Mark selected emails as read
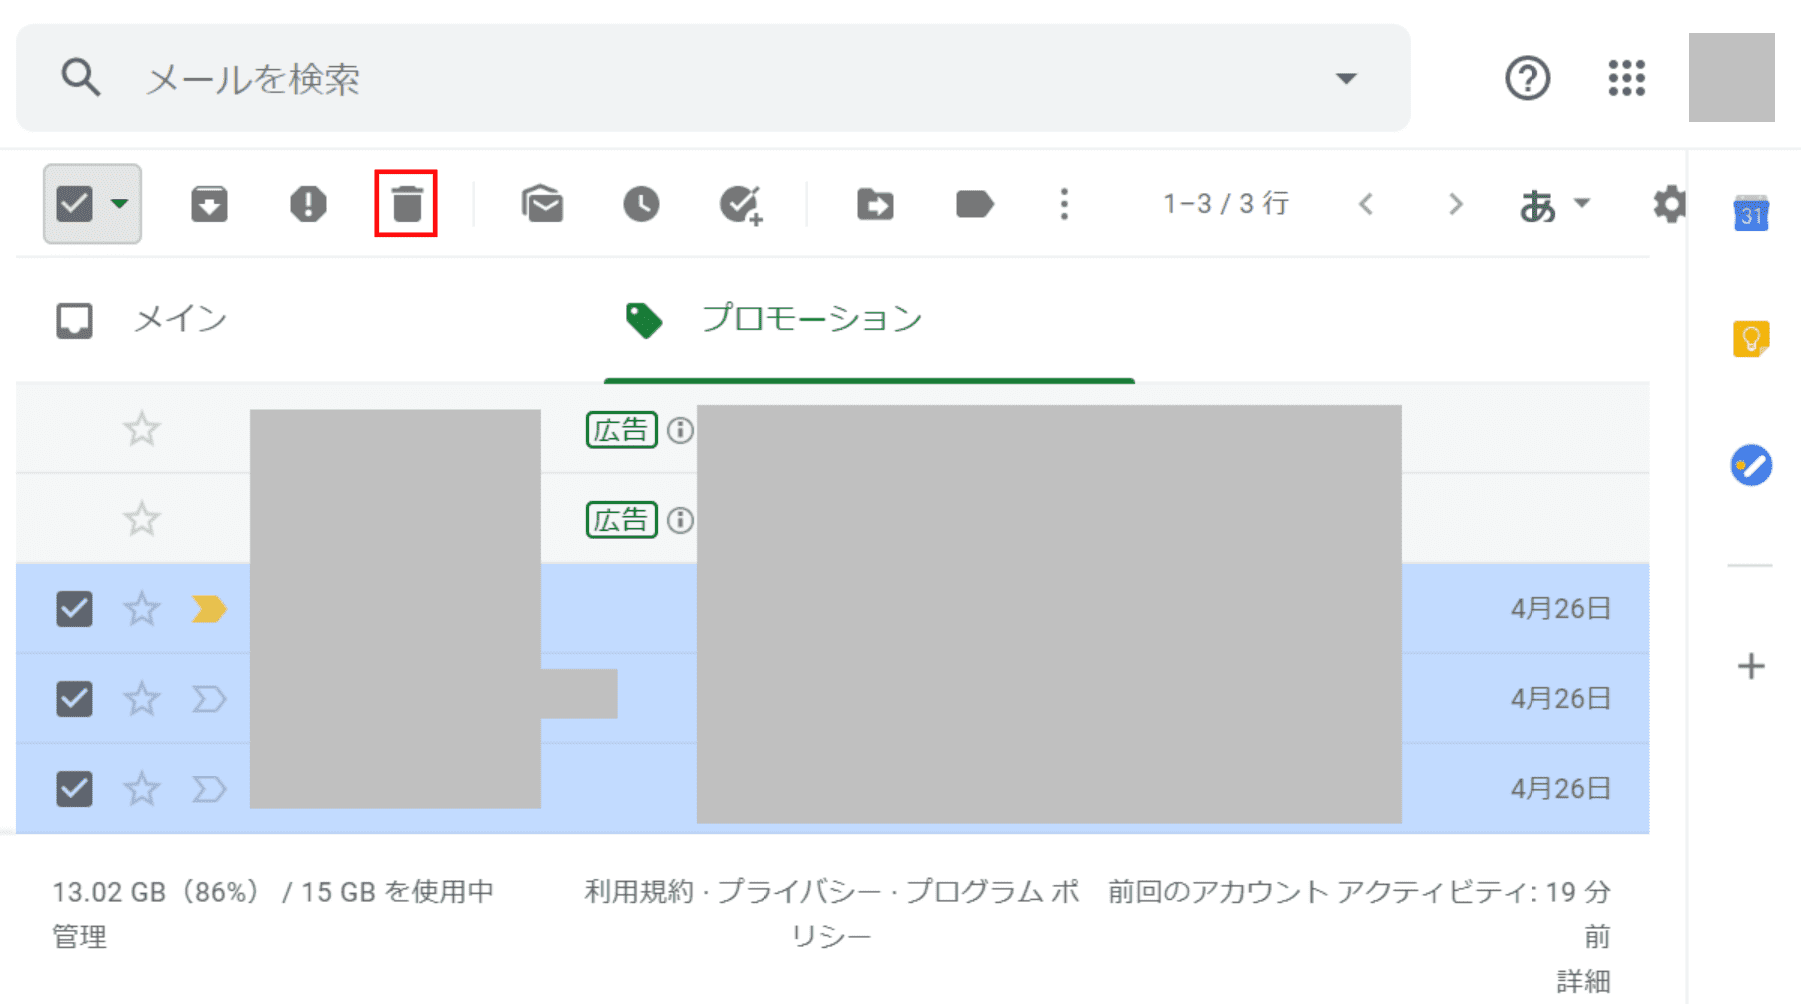 [x=542, y=204]
